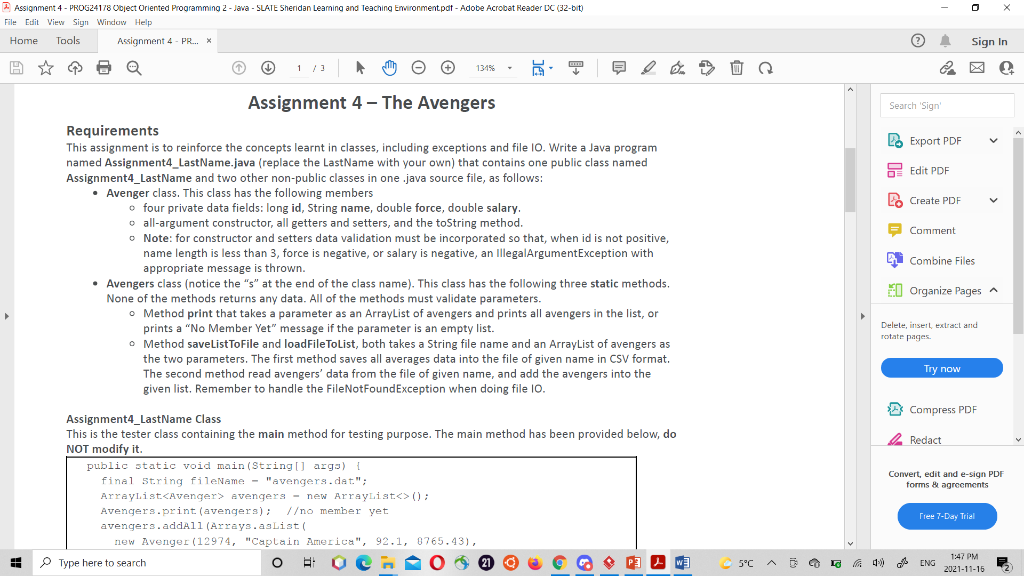Open the Help menu
This screenshot has height=576, width=1024.
pyautogui.click(x=143, y=22)
